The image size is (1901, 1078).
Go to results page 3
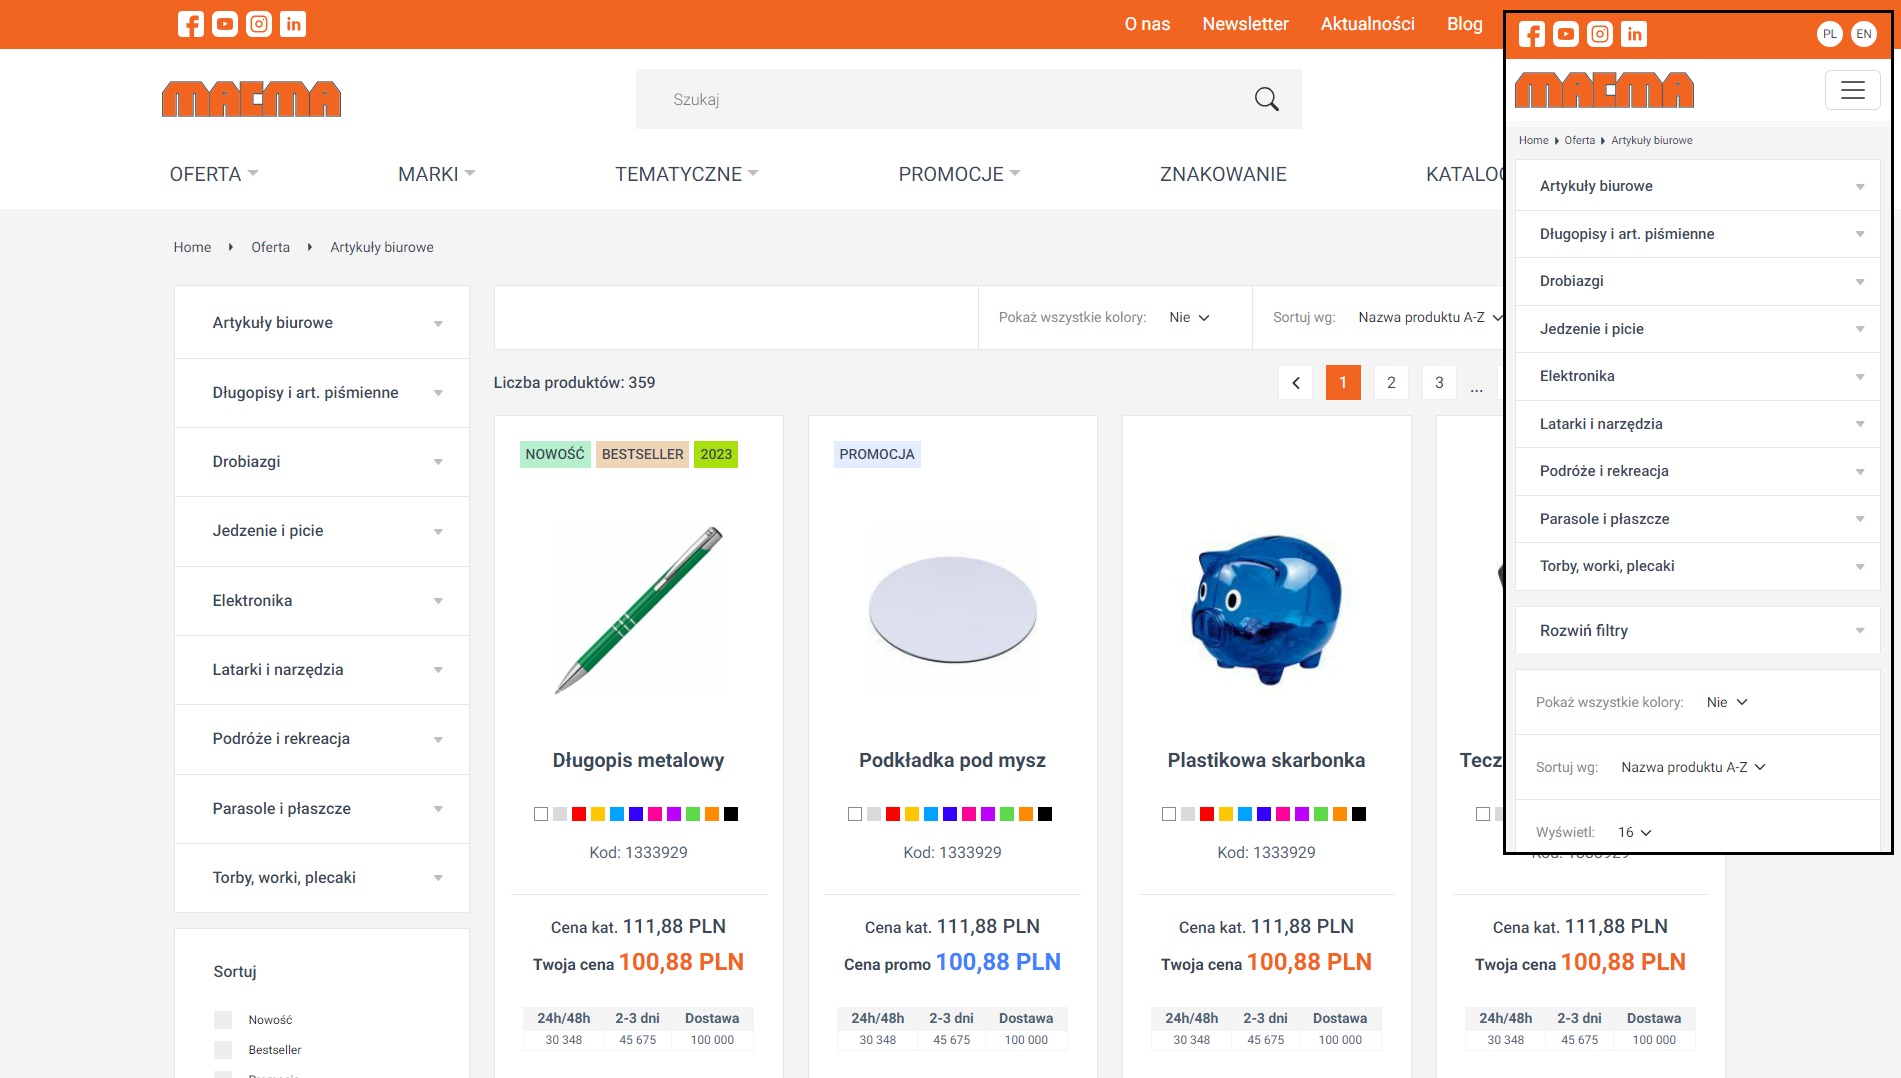1439,383
